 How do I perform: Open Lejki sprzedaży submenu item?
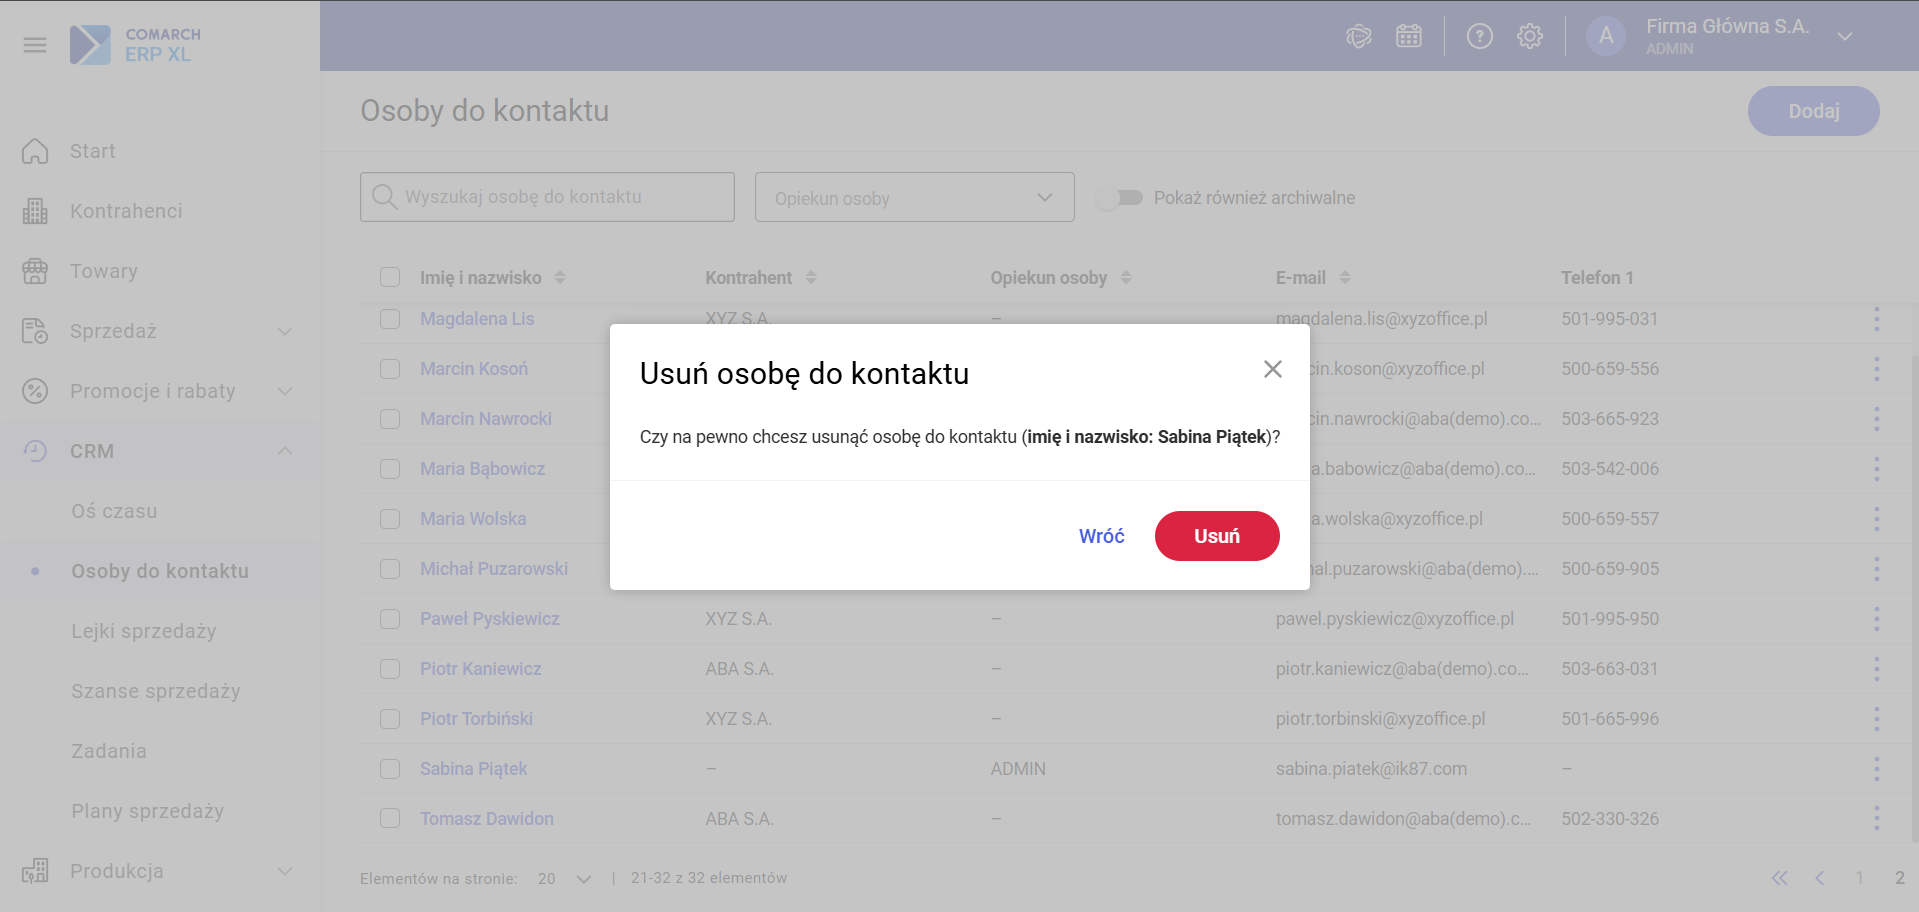pyautogui.click(x=144, y=631)
